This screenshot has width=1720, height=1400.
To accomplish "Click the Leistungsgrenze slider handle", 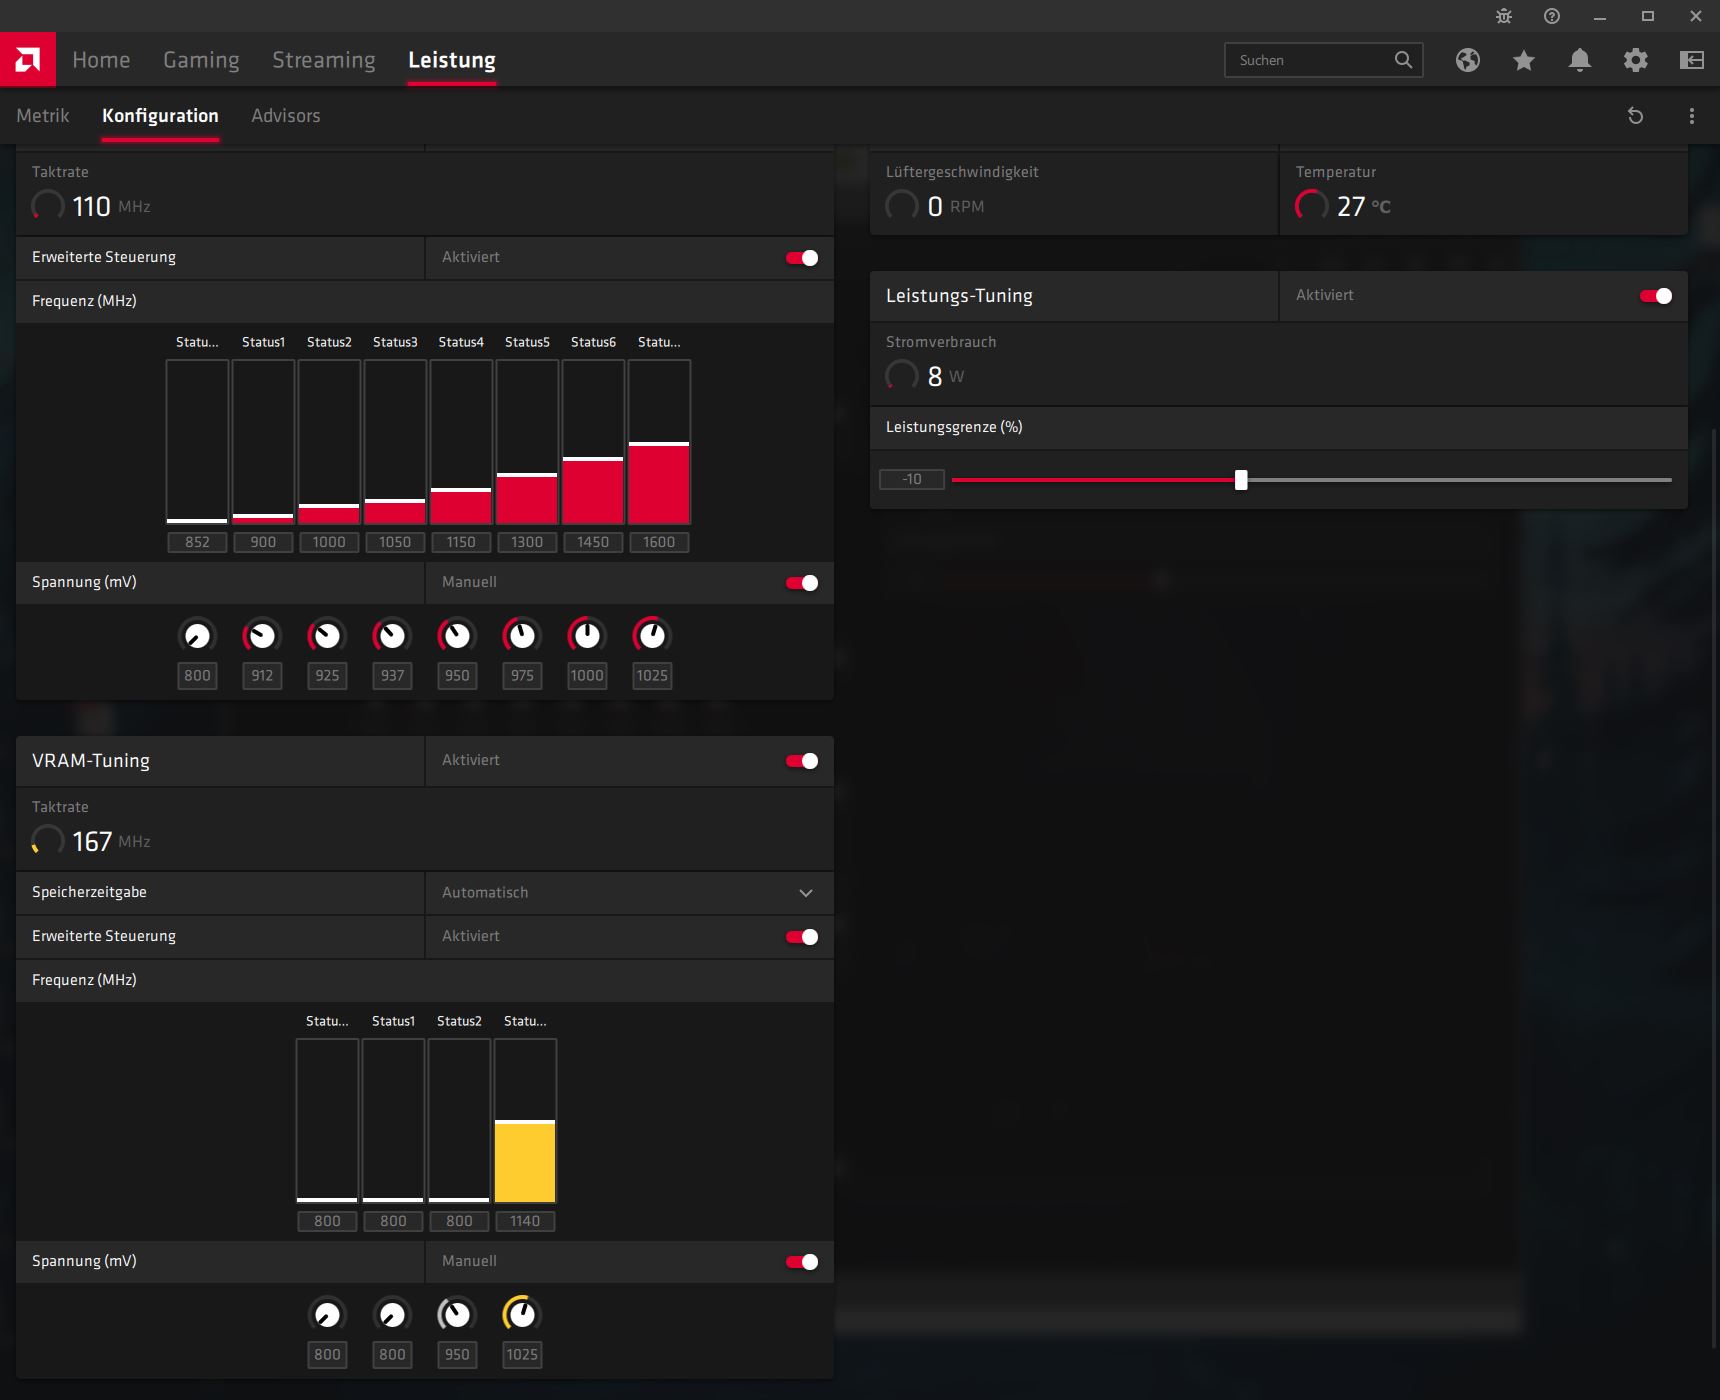I will tap(1241, 480).
